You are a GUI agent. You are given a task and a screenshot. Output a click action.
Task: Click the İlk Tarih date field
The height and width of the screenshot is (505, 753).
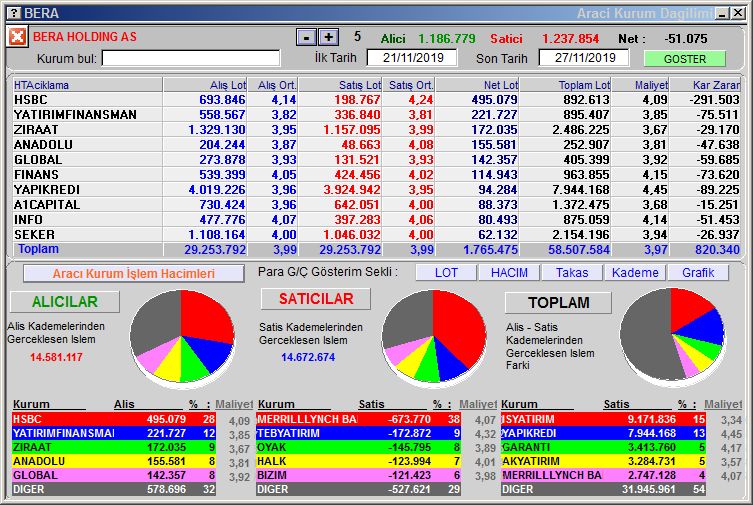[x=412, y=58]
